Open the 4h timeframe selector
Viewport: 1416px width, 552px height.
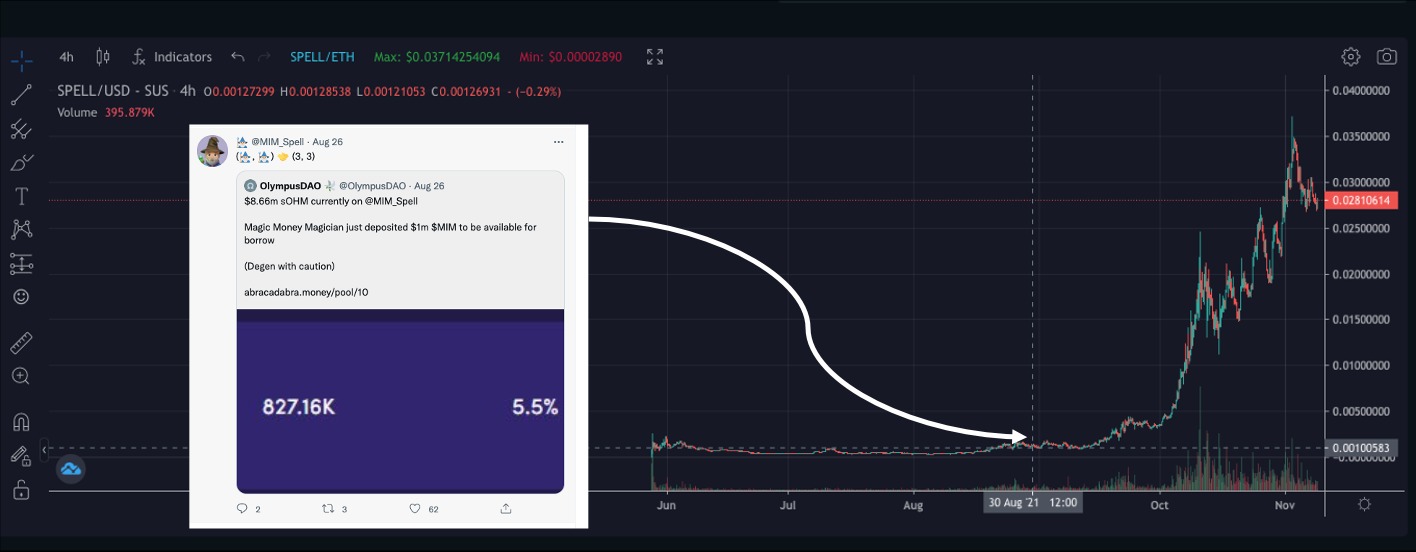coord(66,57)
